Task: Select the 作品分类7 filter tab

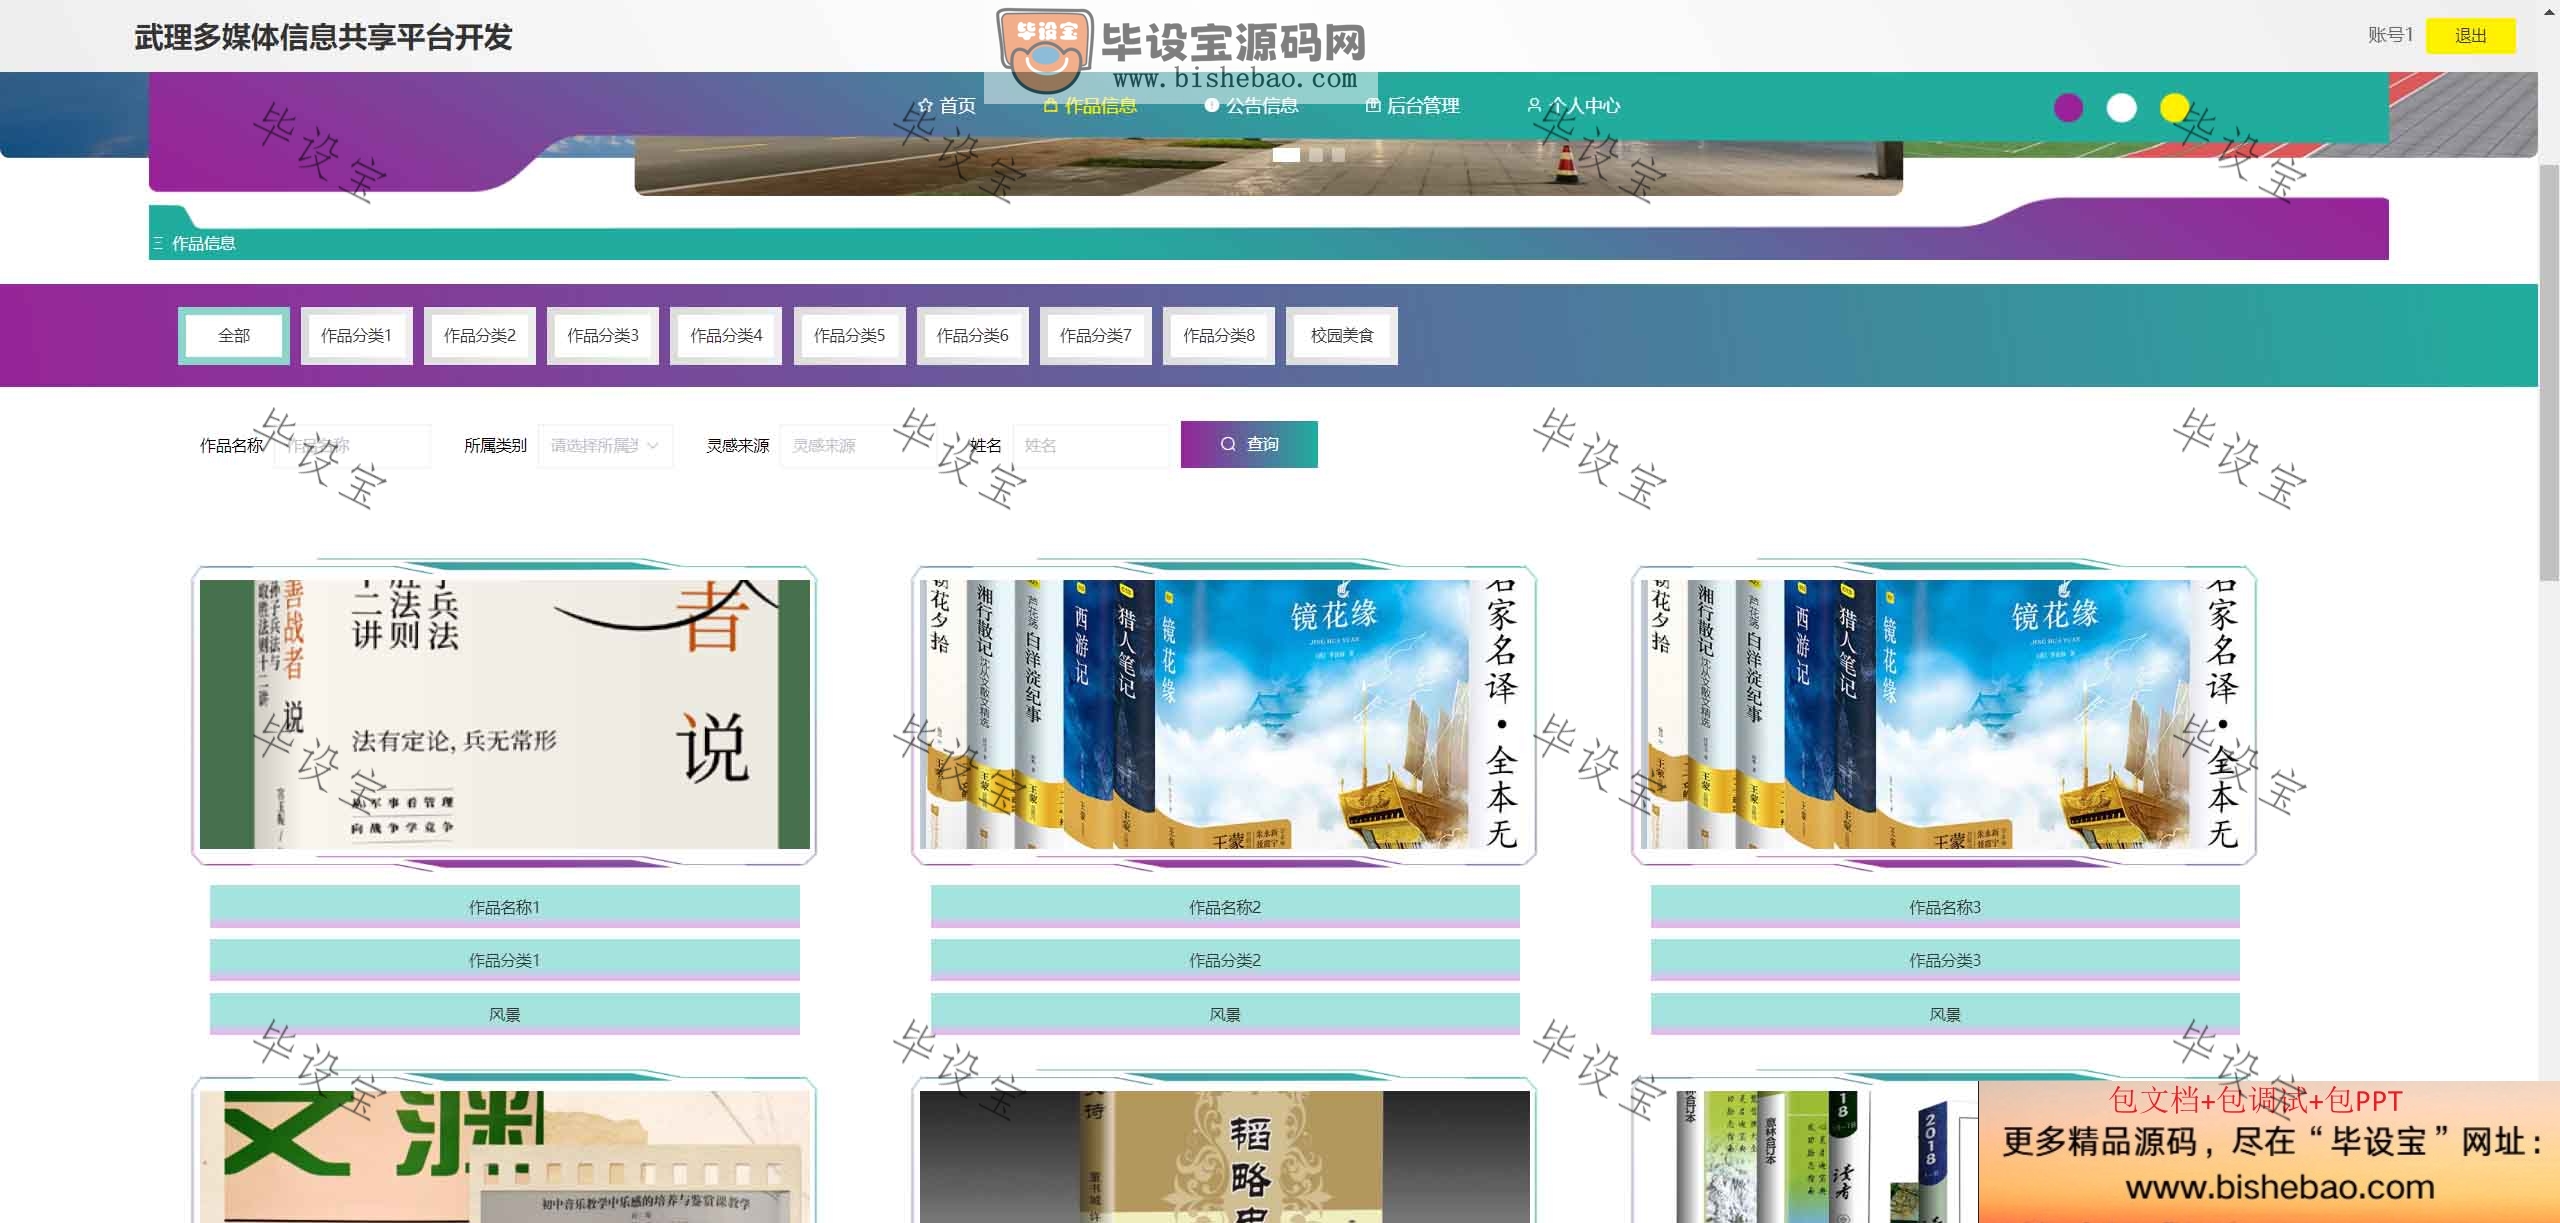Action: 1095,336
